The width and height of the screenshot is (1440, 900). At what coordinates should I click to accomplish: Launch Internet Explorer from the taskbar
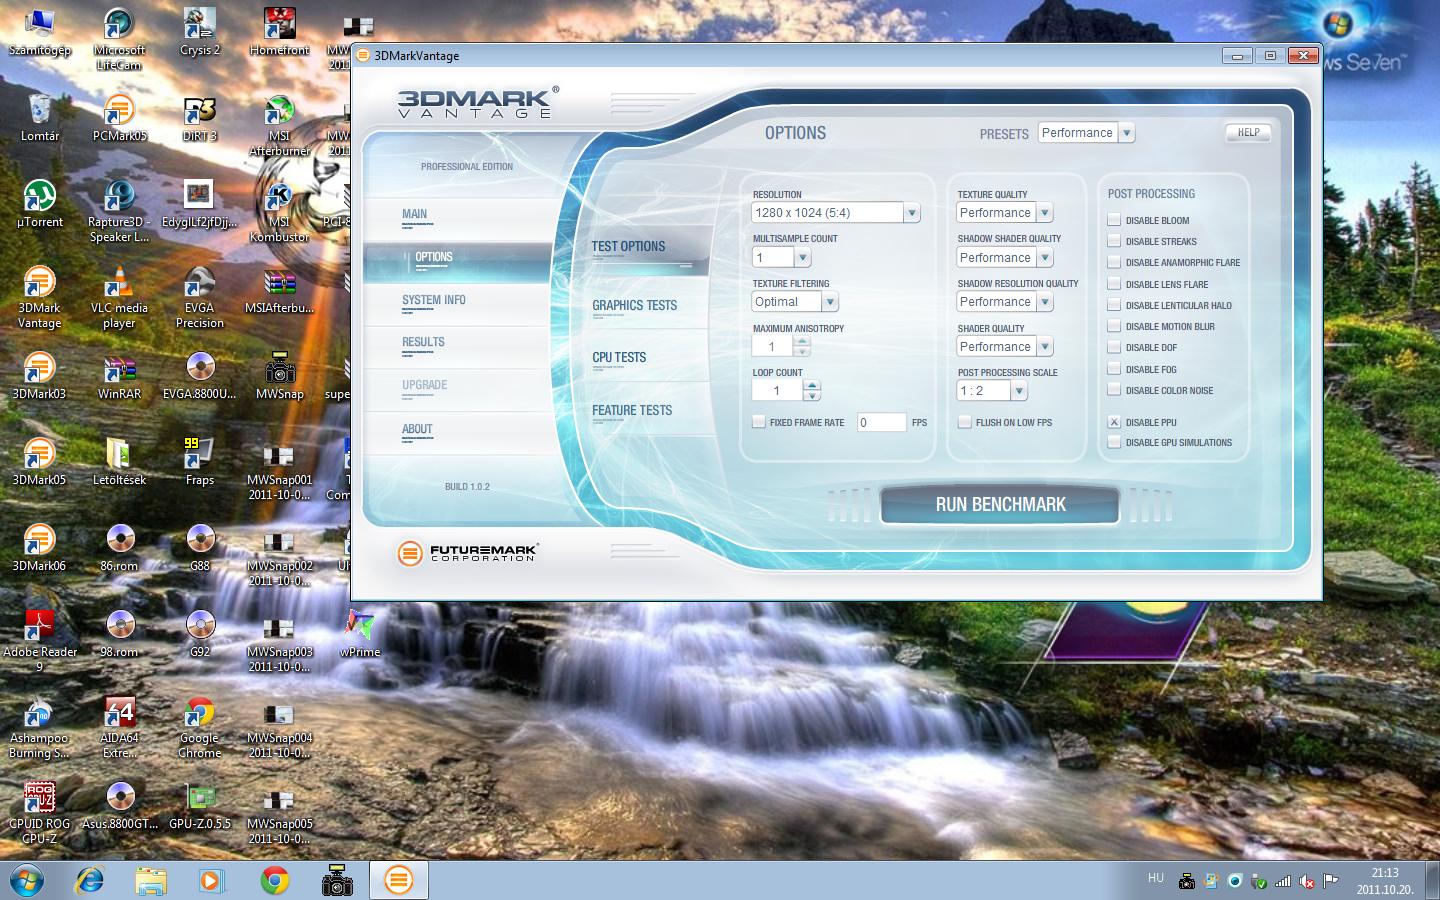(90, 880)
